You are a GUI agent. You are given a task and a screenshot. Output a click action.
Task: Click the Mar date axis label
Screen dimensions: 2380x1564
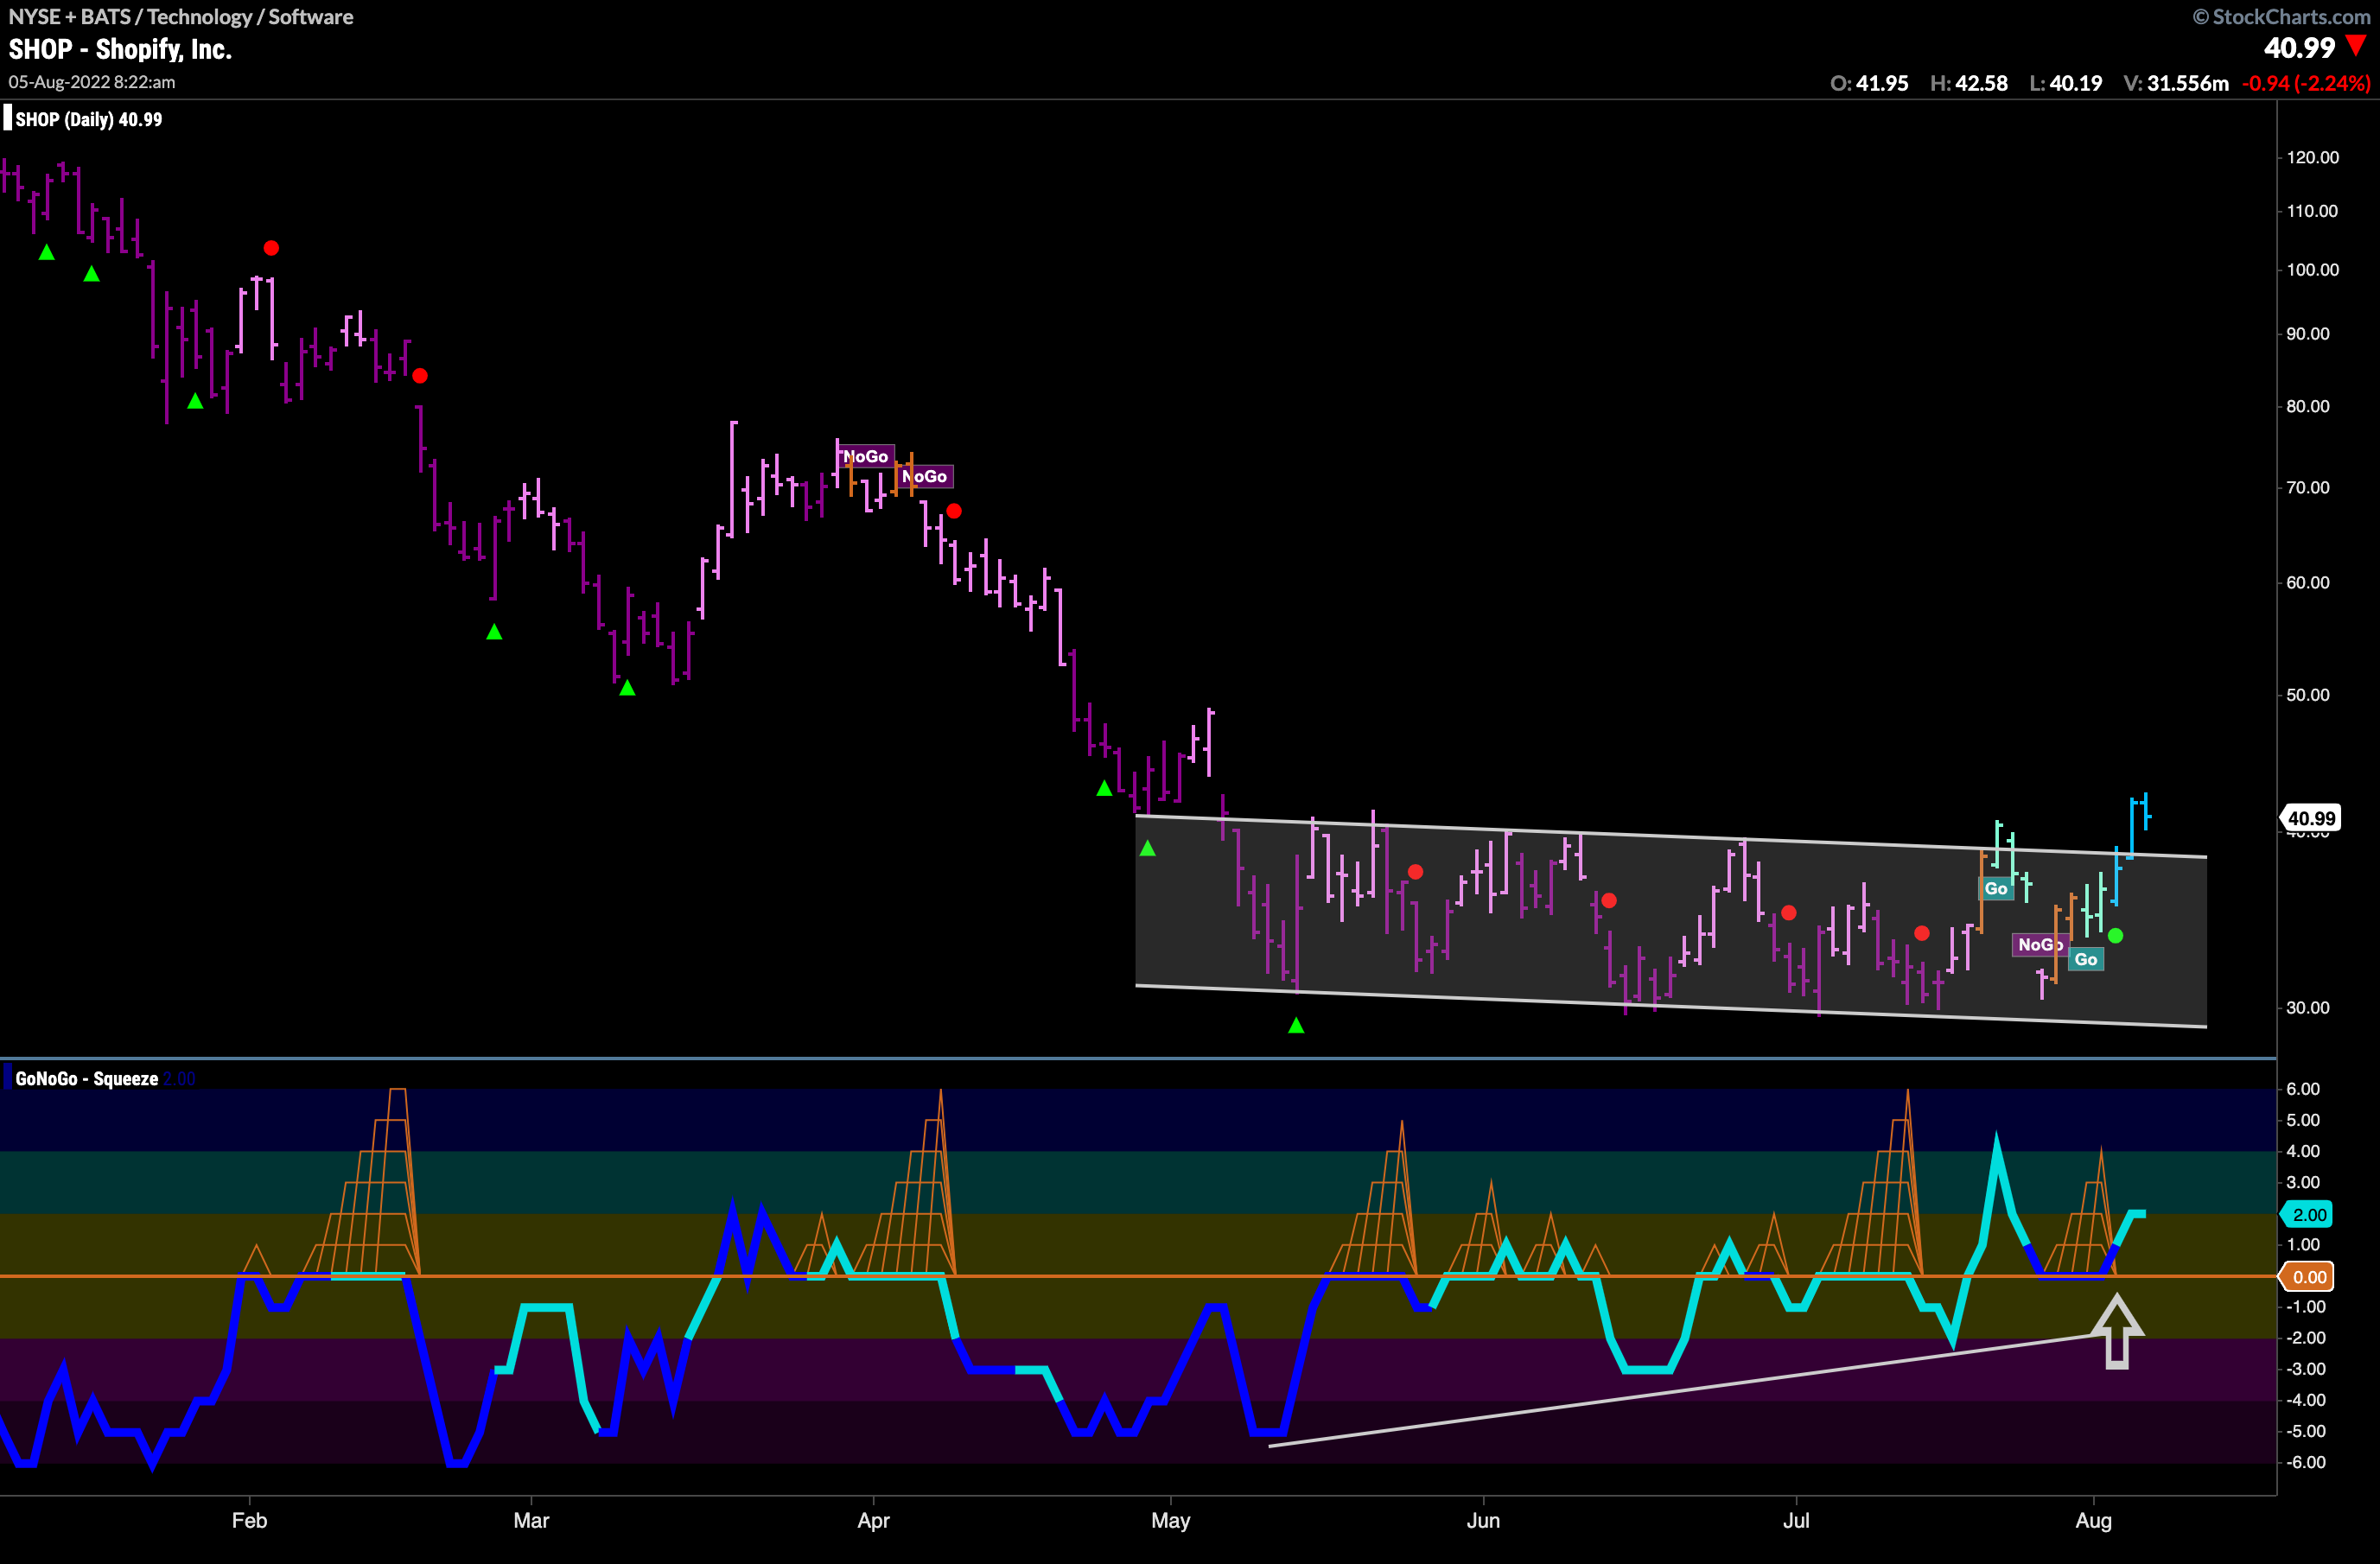tap(531, 1520)
